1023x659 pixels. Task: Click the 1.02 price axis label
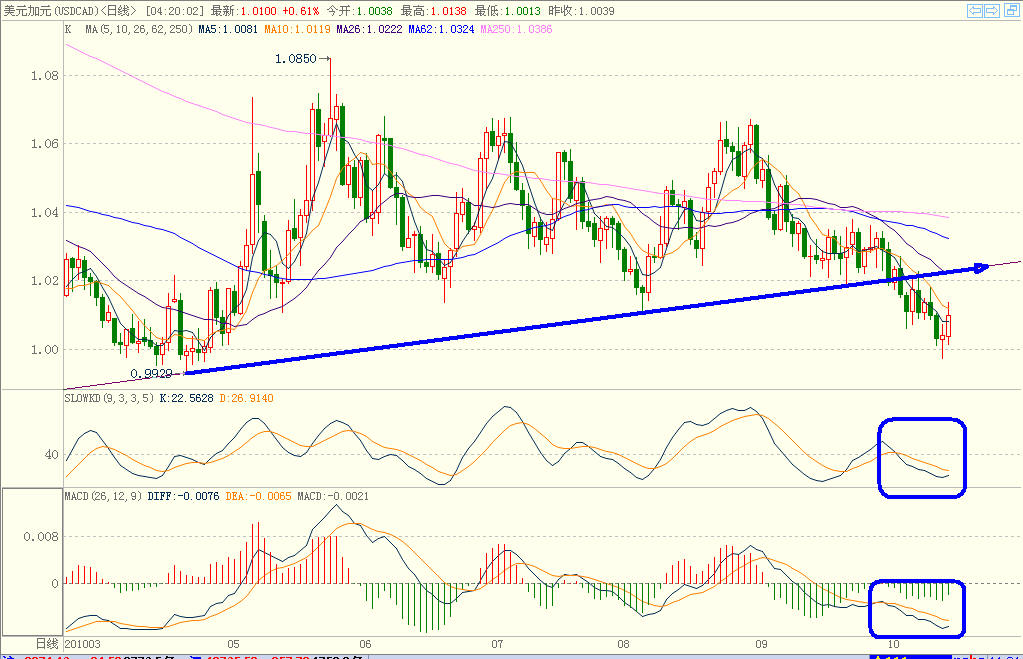point(45,281)
